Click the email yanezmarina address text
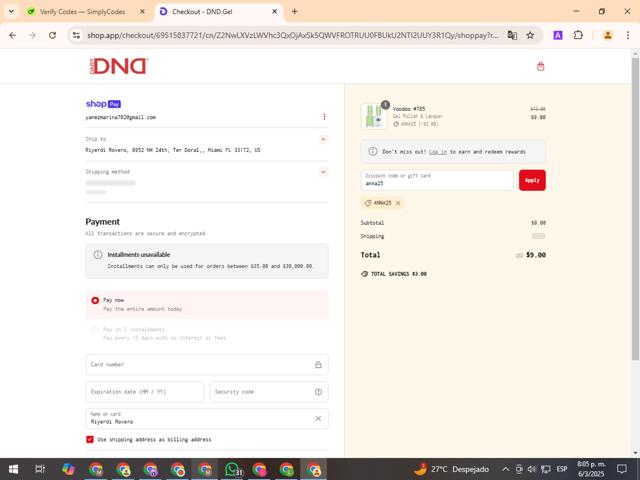640x480 pixels. click(x=120, y=117)
